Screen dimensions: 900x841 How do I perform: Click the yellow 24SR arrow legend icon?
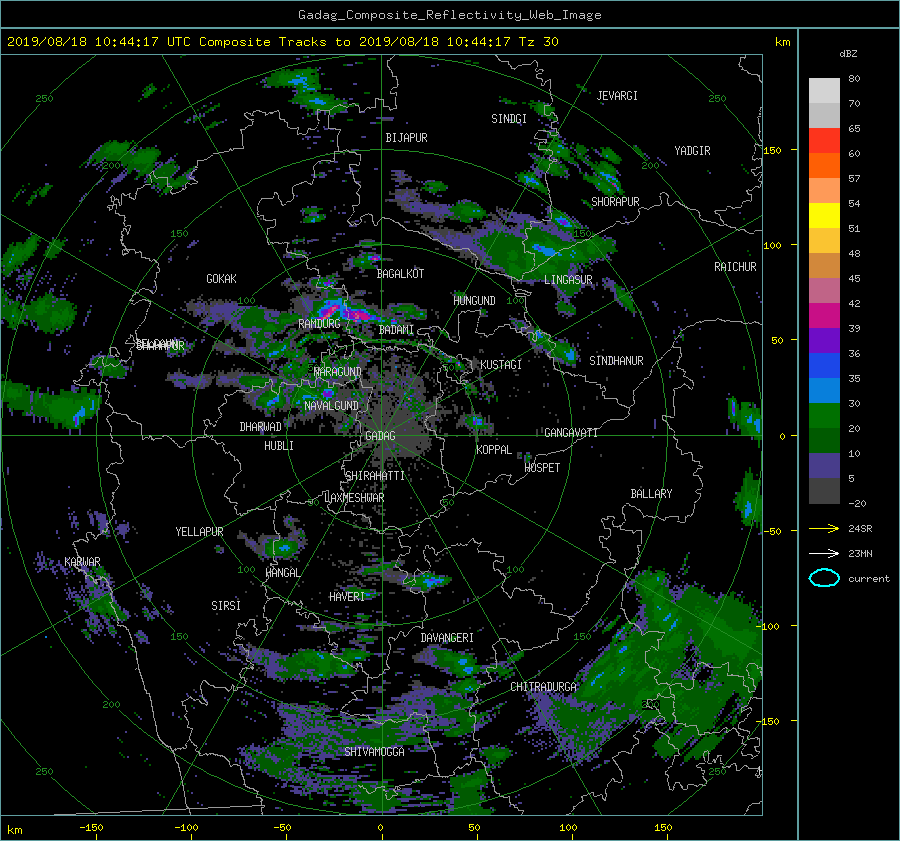pyautogui.click(x=824, y=529)
